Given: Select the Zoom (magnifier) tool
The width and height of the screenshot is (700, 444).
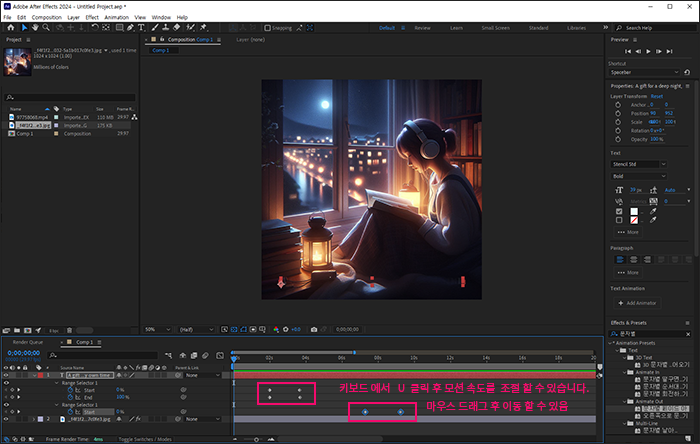Looking at the screenshot, I should click(x=46, y=28).
